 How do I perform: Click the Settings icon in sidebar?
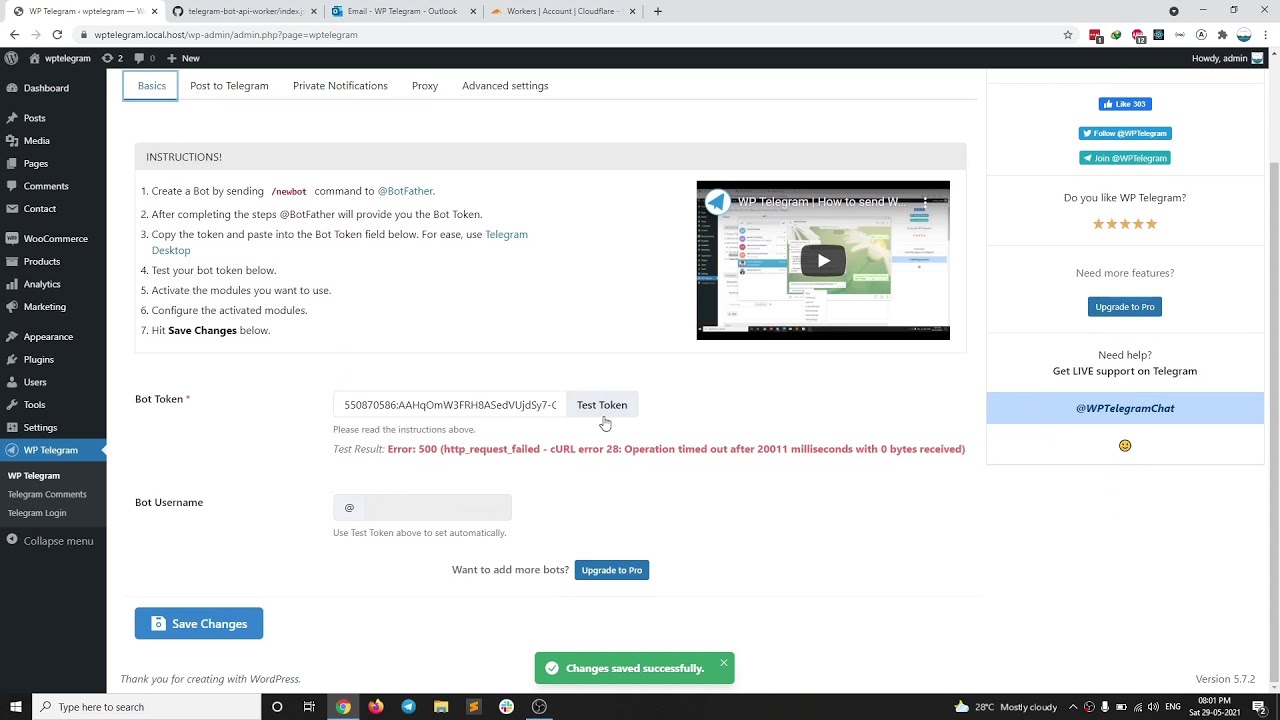click(x=12, y=427)
